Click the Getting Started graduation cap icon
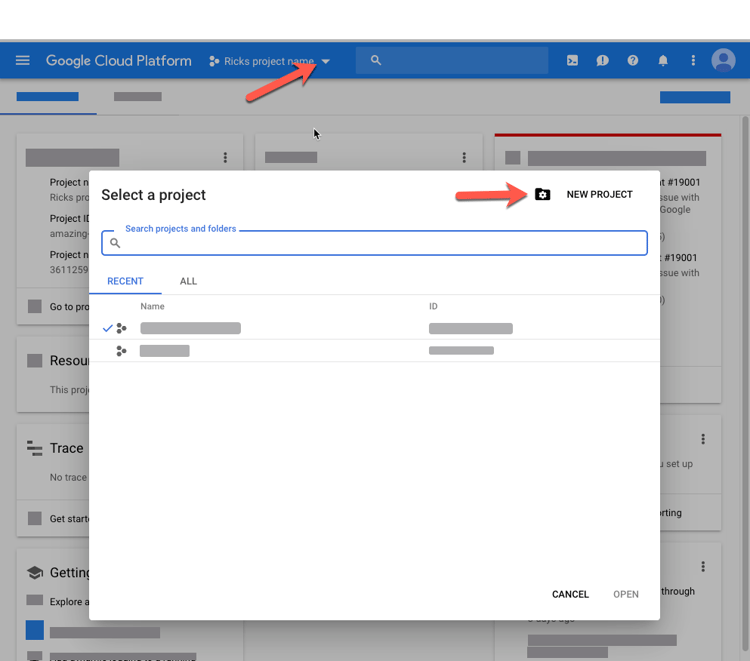Image resolution: width=750 pixels, height=661 pixels. coord(34,573)
